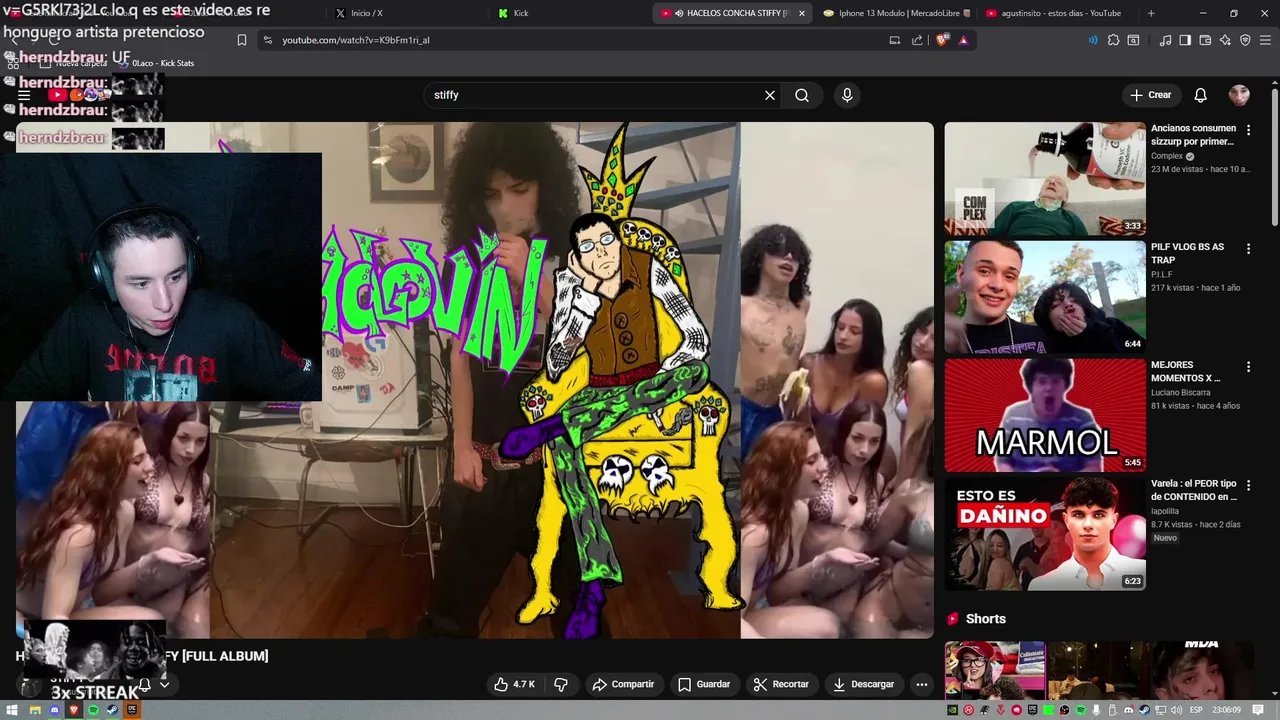Install page as app icon in address bar

pos(895,40)
